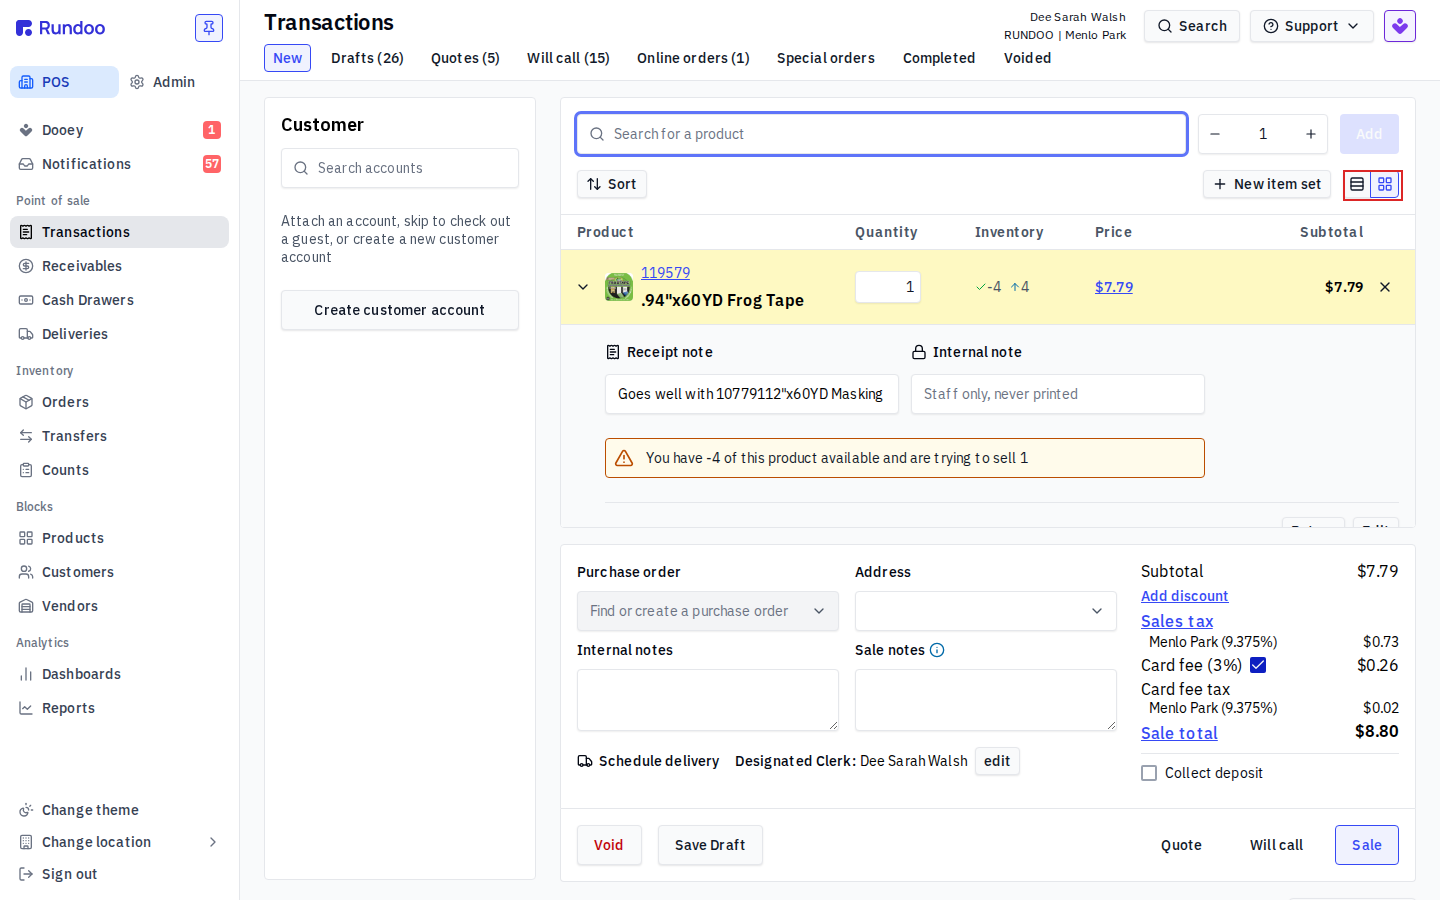The image size is (1440, 900).
Task: Pin the sidebar with the pin icon
Action: pyautogui.click(x=209, y=28)
